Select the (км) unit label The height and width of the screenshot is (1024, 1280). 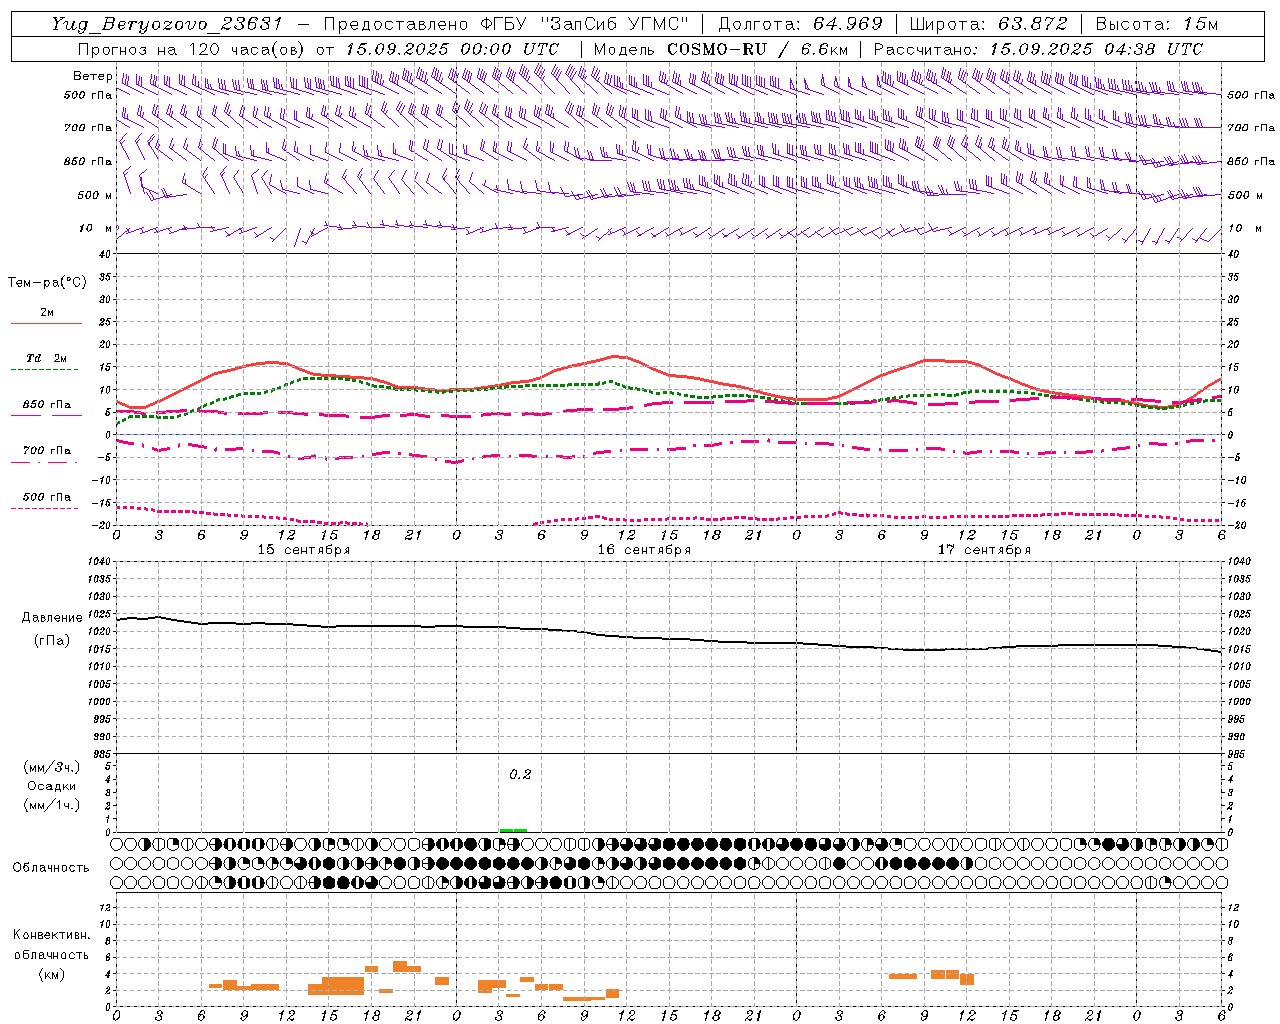coord(51,974)
